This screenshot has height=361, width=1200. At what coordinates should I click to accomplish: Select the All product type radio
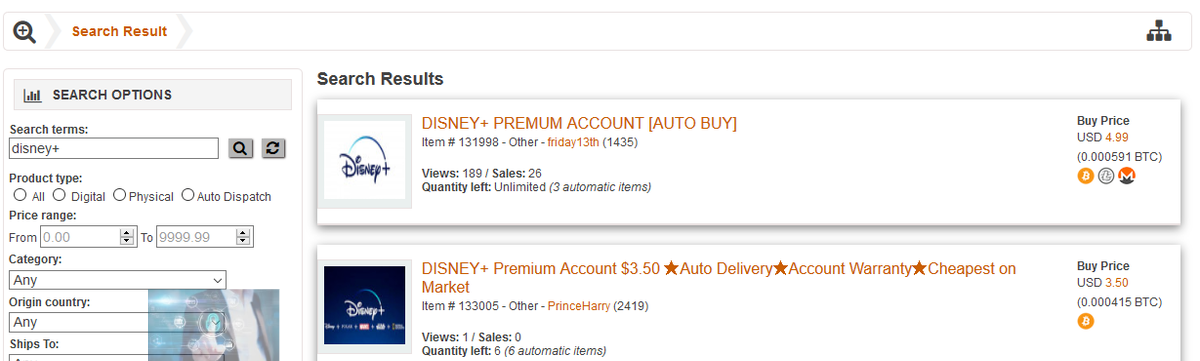[x=20, y=195]
